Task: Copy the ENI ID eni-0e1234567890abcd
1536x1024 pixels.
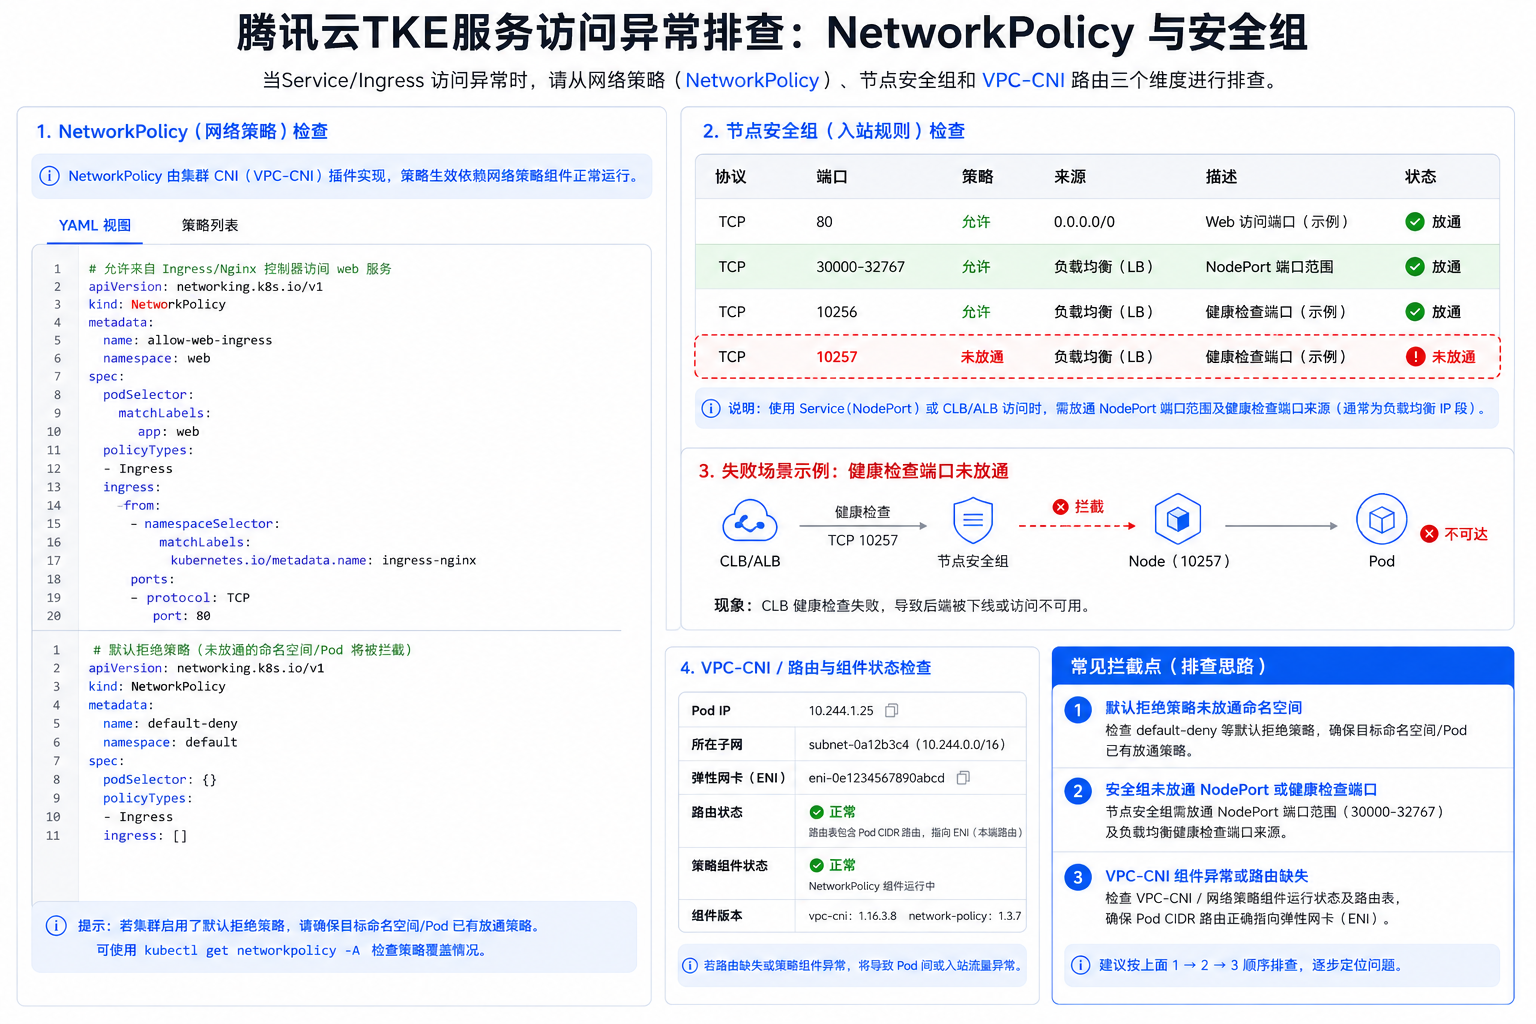Action: [963, 778]
